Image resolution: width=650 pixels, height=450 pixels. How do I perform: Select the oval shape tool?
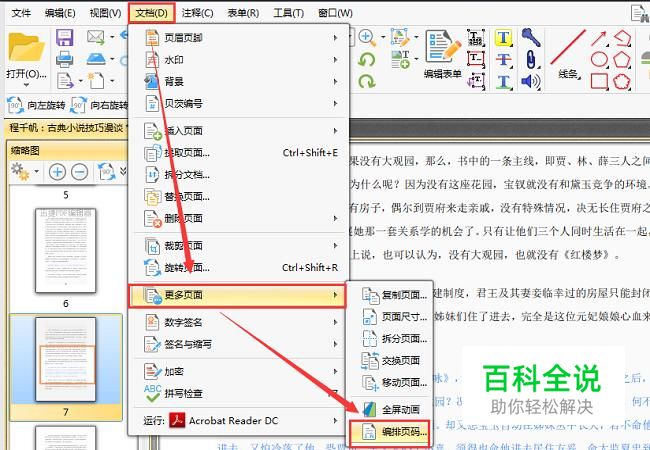click(599, 60)
